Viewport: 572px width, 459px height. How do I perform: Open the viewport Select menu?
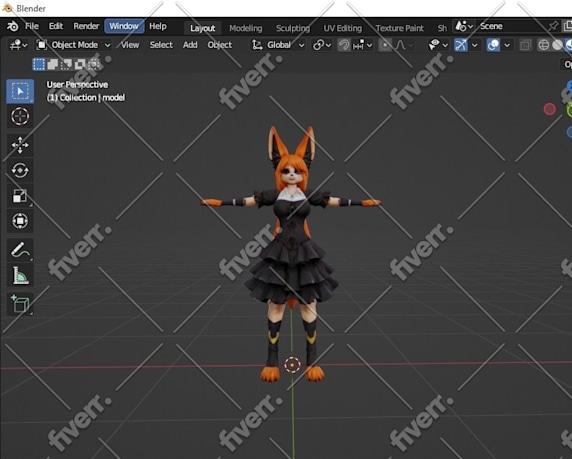[161, 45]
